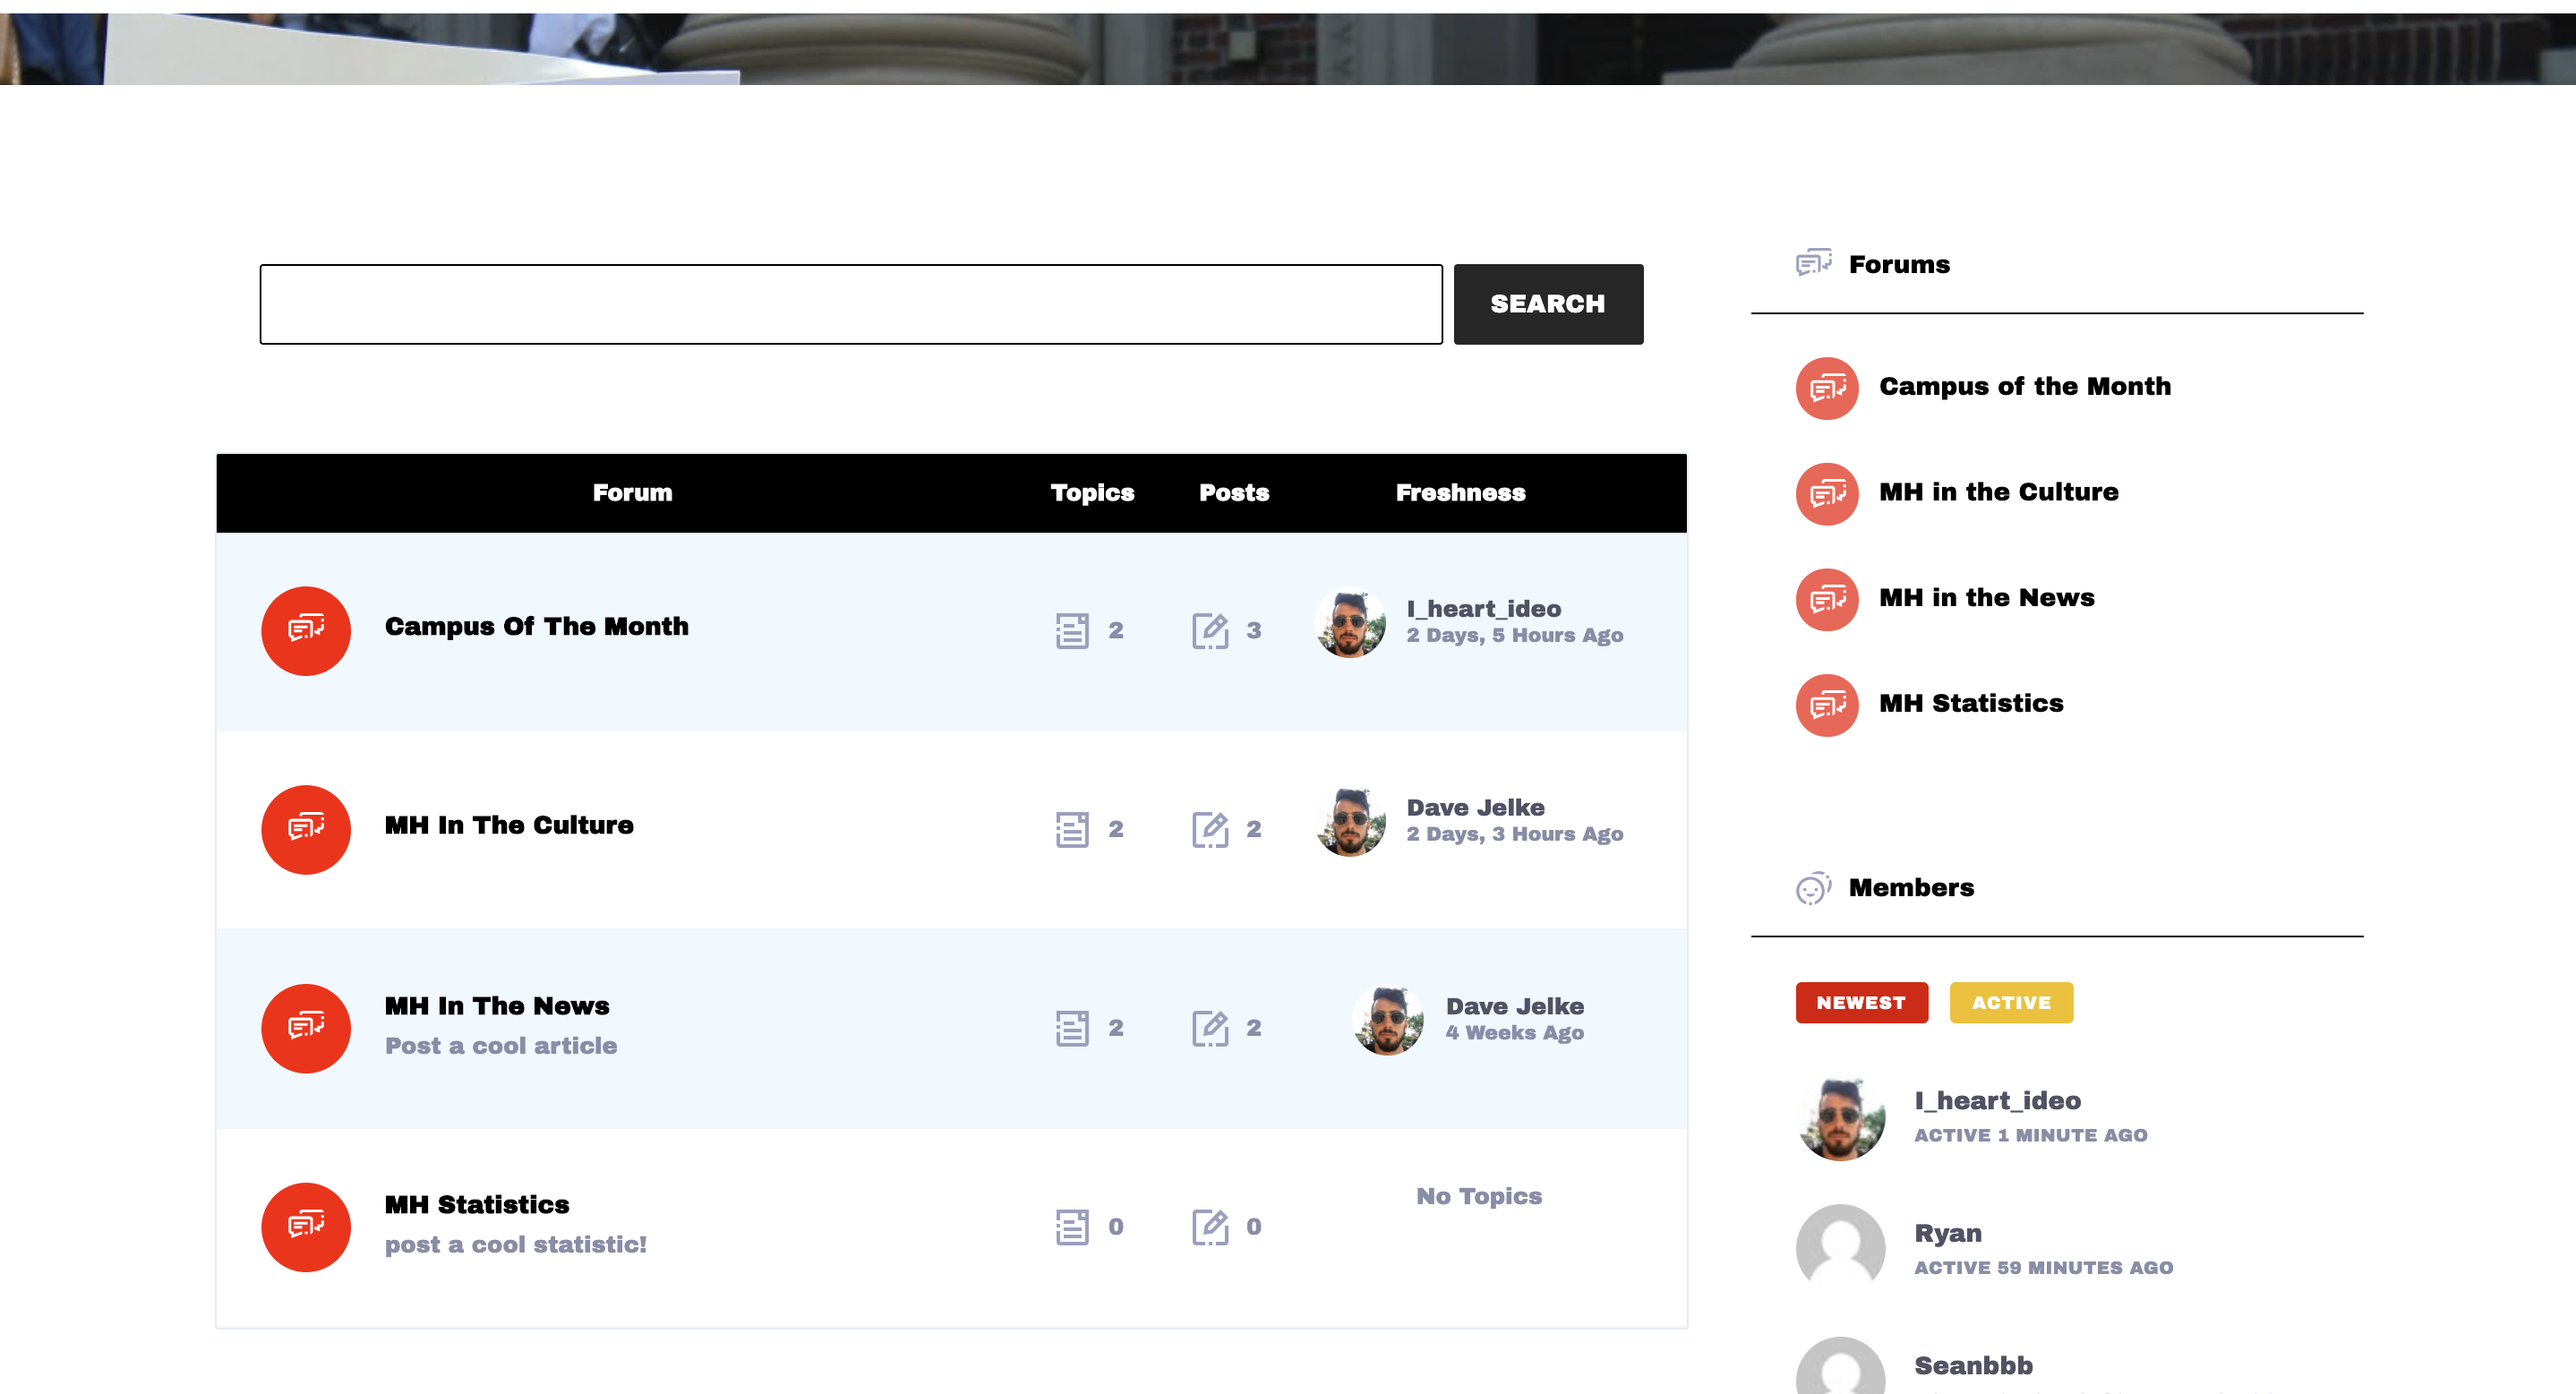The height and width of the screenshot is (1394, 2576).
Task: Click red forum icon beside MH In The Culture row
Action: 306,829
